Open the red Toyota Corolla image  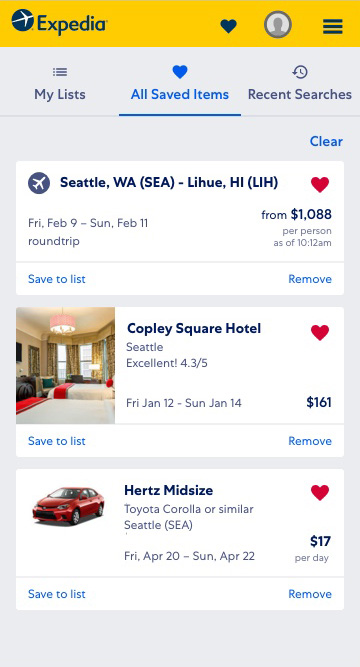[x=69, y=505]
